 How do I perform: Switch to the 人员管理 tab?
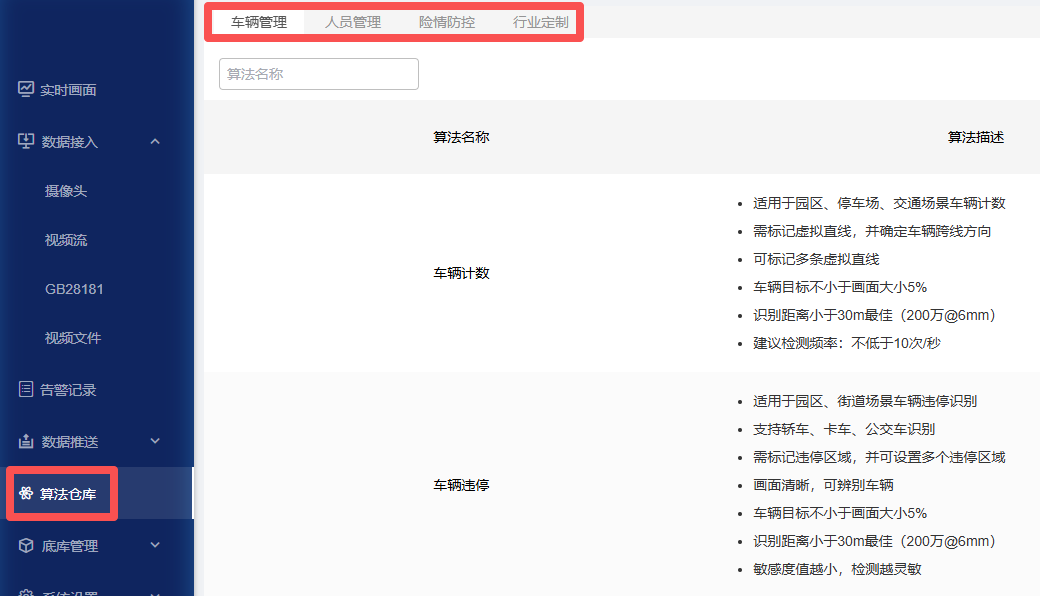click(353, 22)
